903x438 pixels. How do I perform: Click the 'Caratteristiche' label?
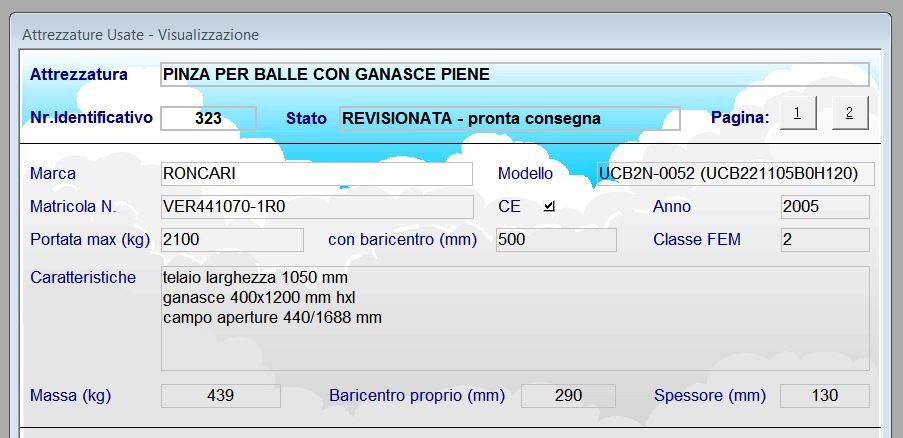83,277
